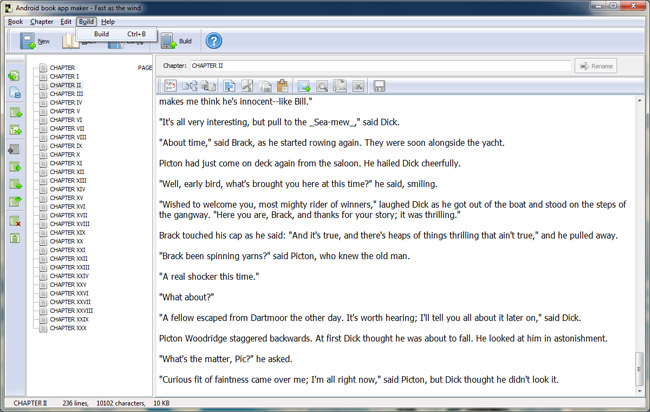Screen dimensions: 650x412
Task: Click the "What about?" line in the text
Action: (x=187, y=297)
